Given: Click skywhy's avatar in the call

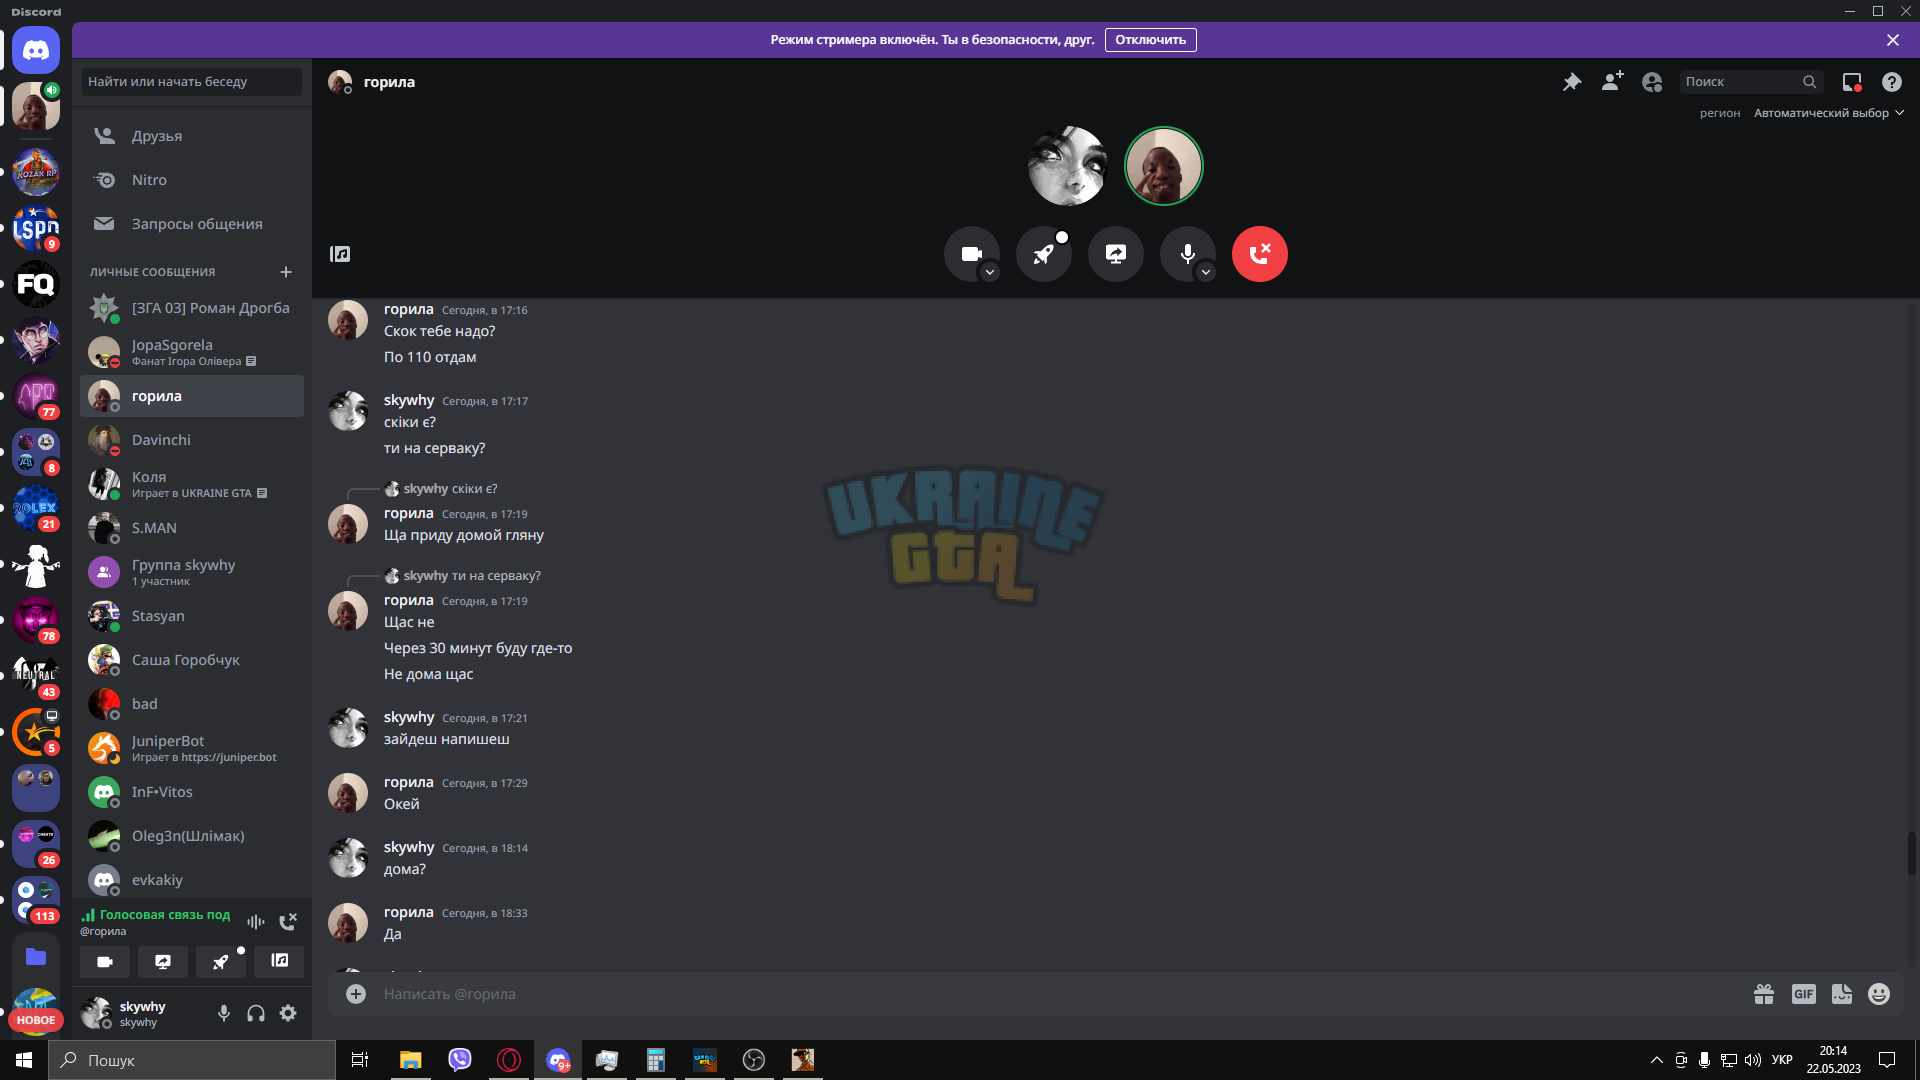Looking at the screenshot, I should pos(1068,166).
